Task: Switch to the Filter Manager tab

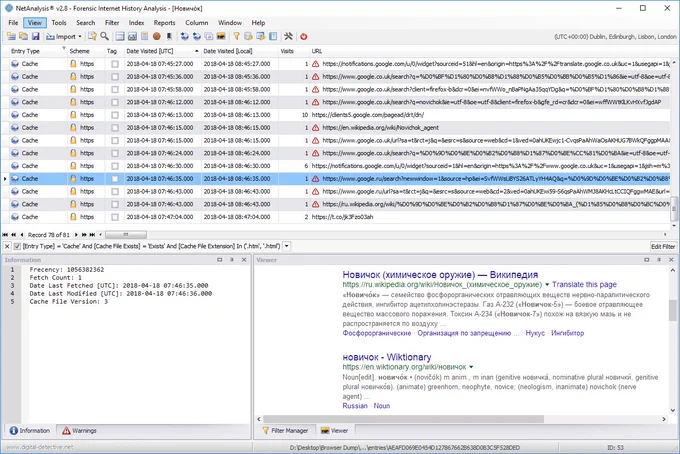Action: [x=285, y=431]
